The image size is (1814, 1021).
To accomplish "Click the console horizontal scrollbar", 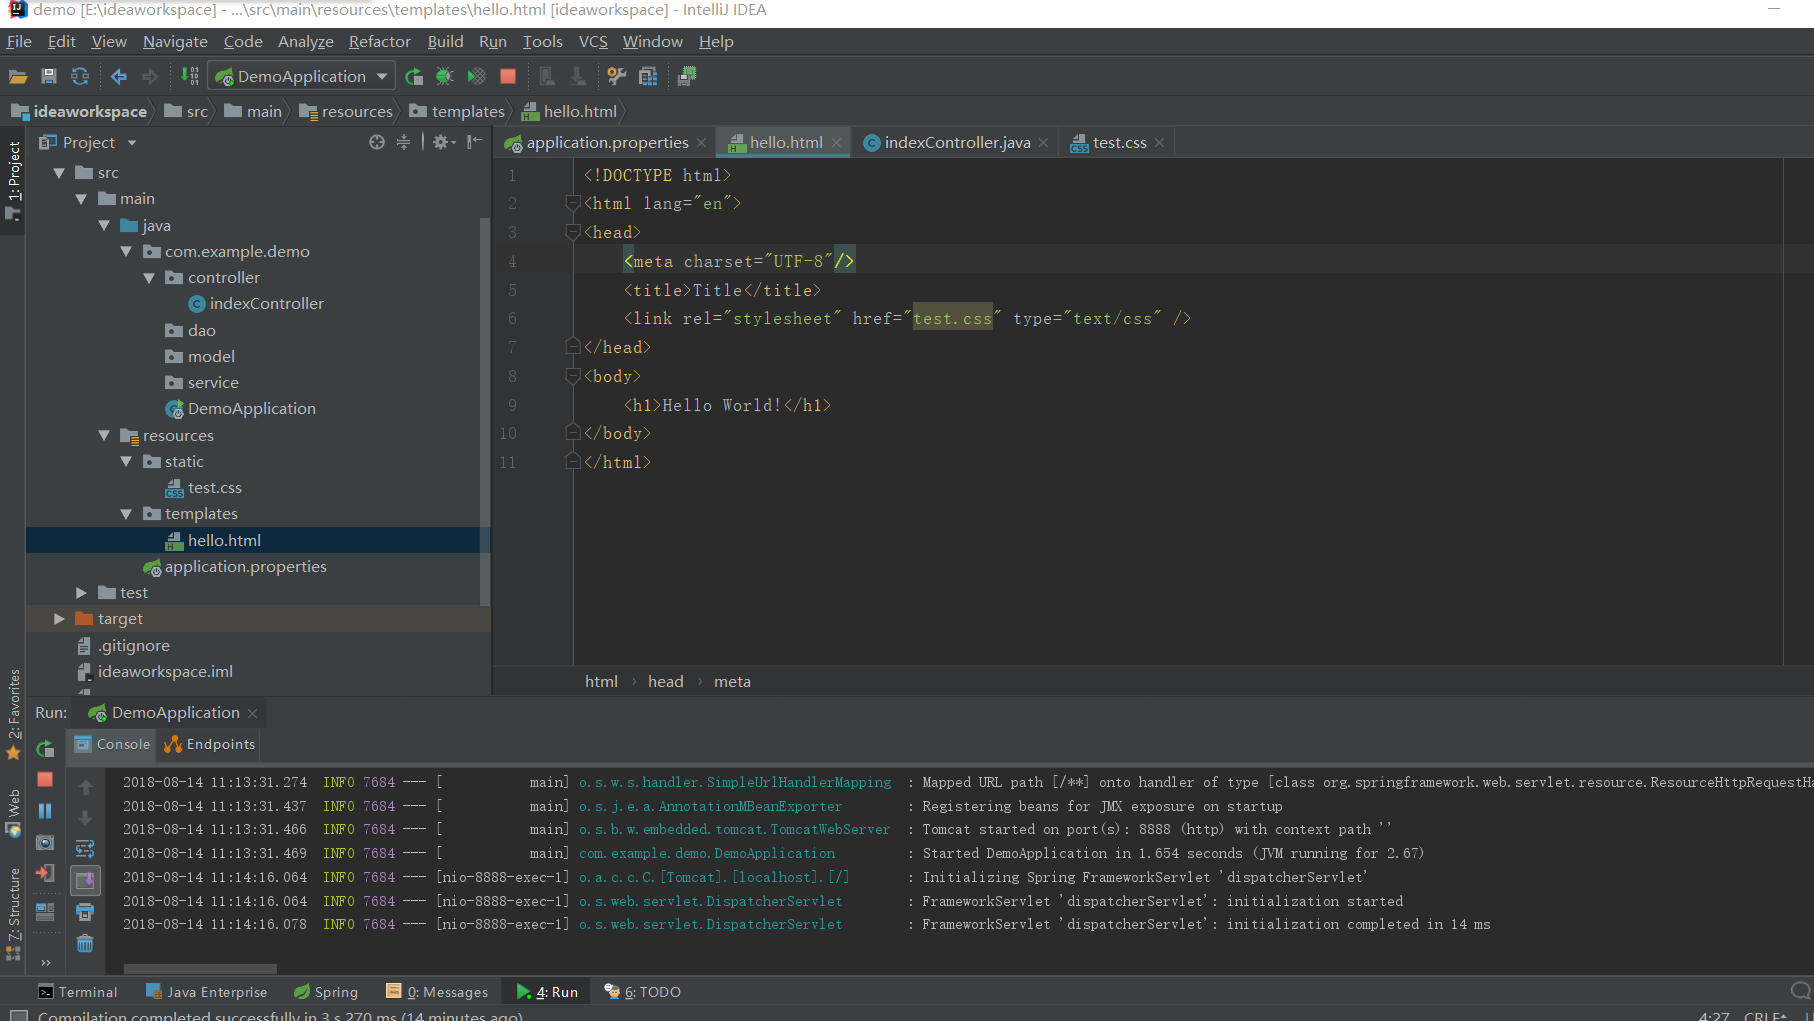I will (x=200, y=968).
